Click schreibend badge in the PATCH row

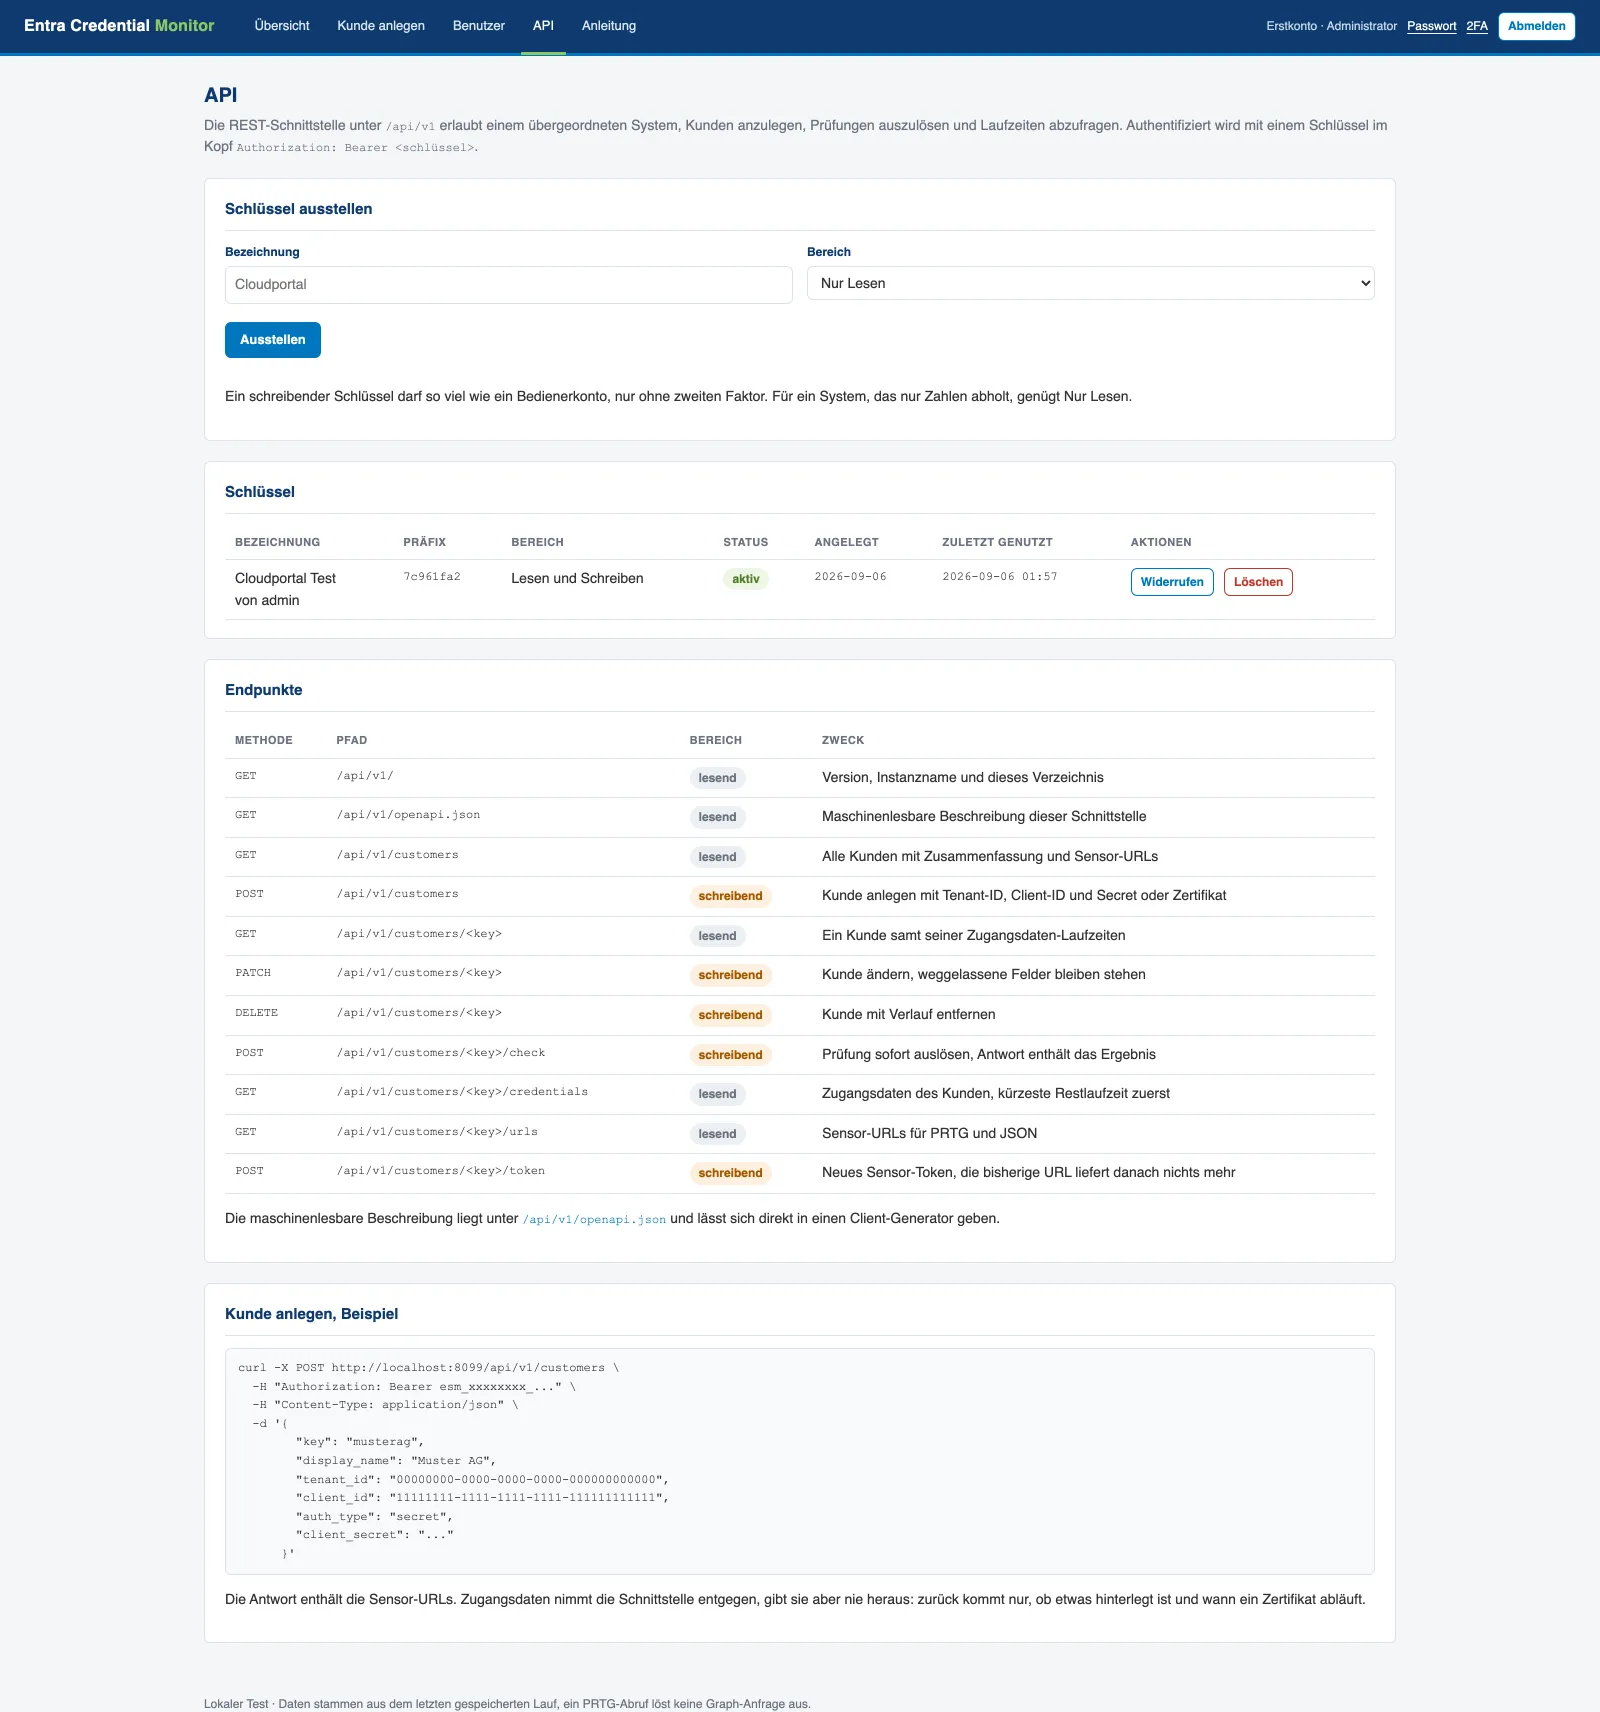point(730,975)
